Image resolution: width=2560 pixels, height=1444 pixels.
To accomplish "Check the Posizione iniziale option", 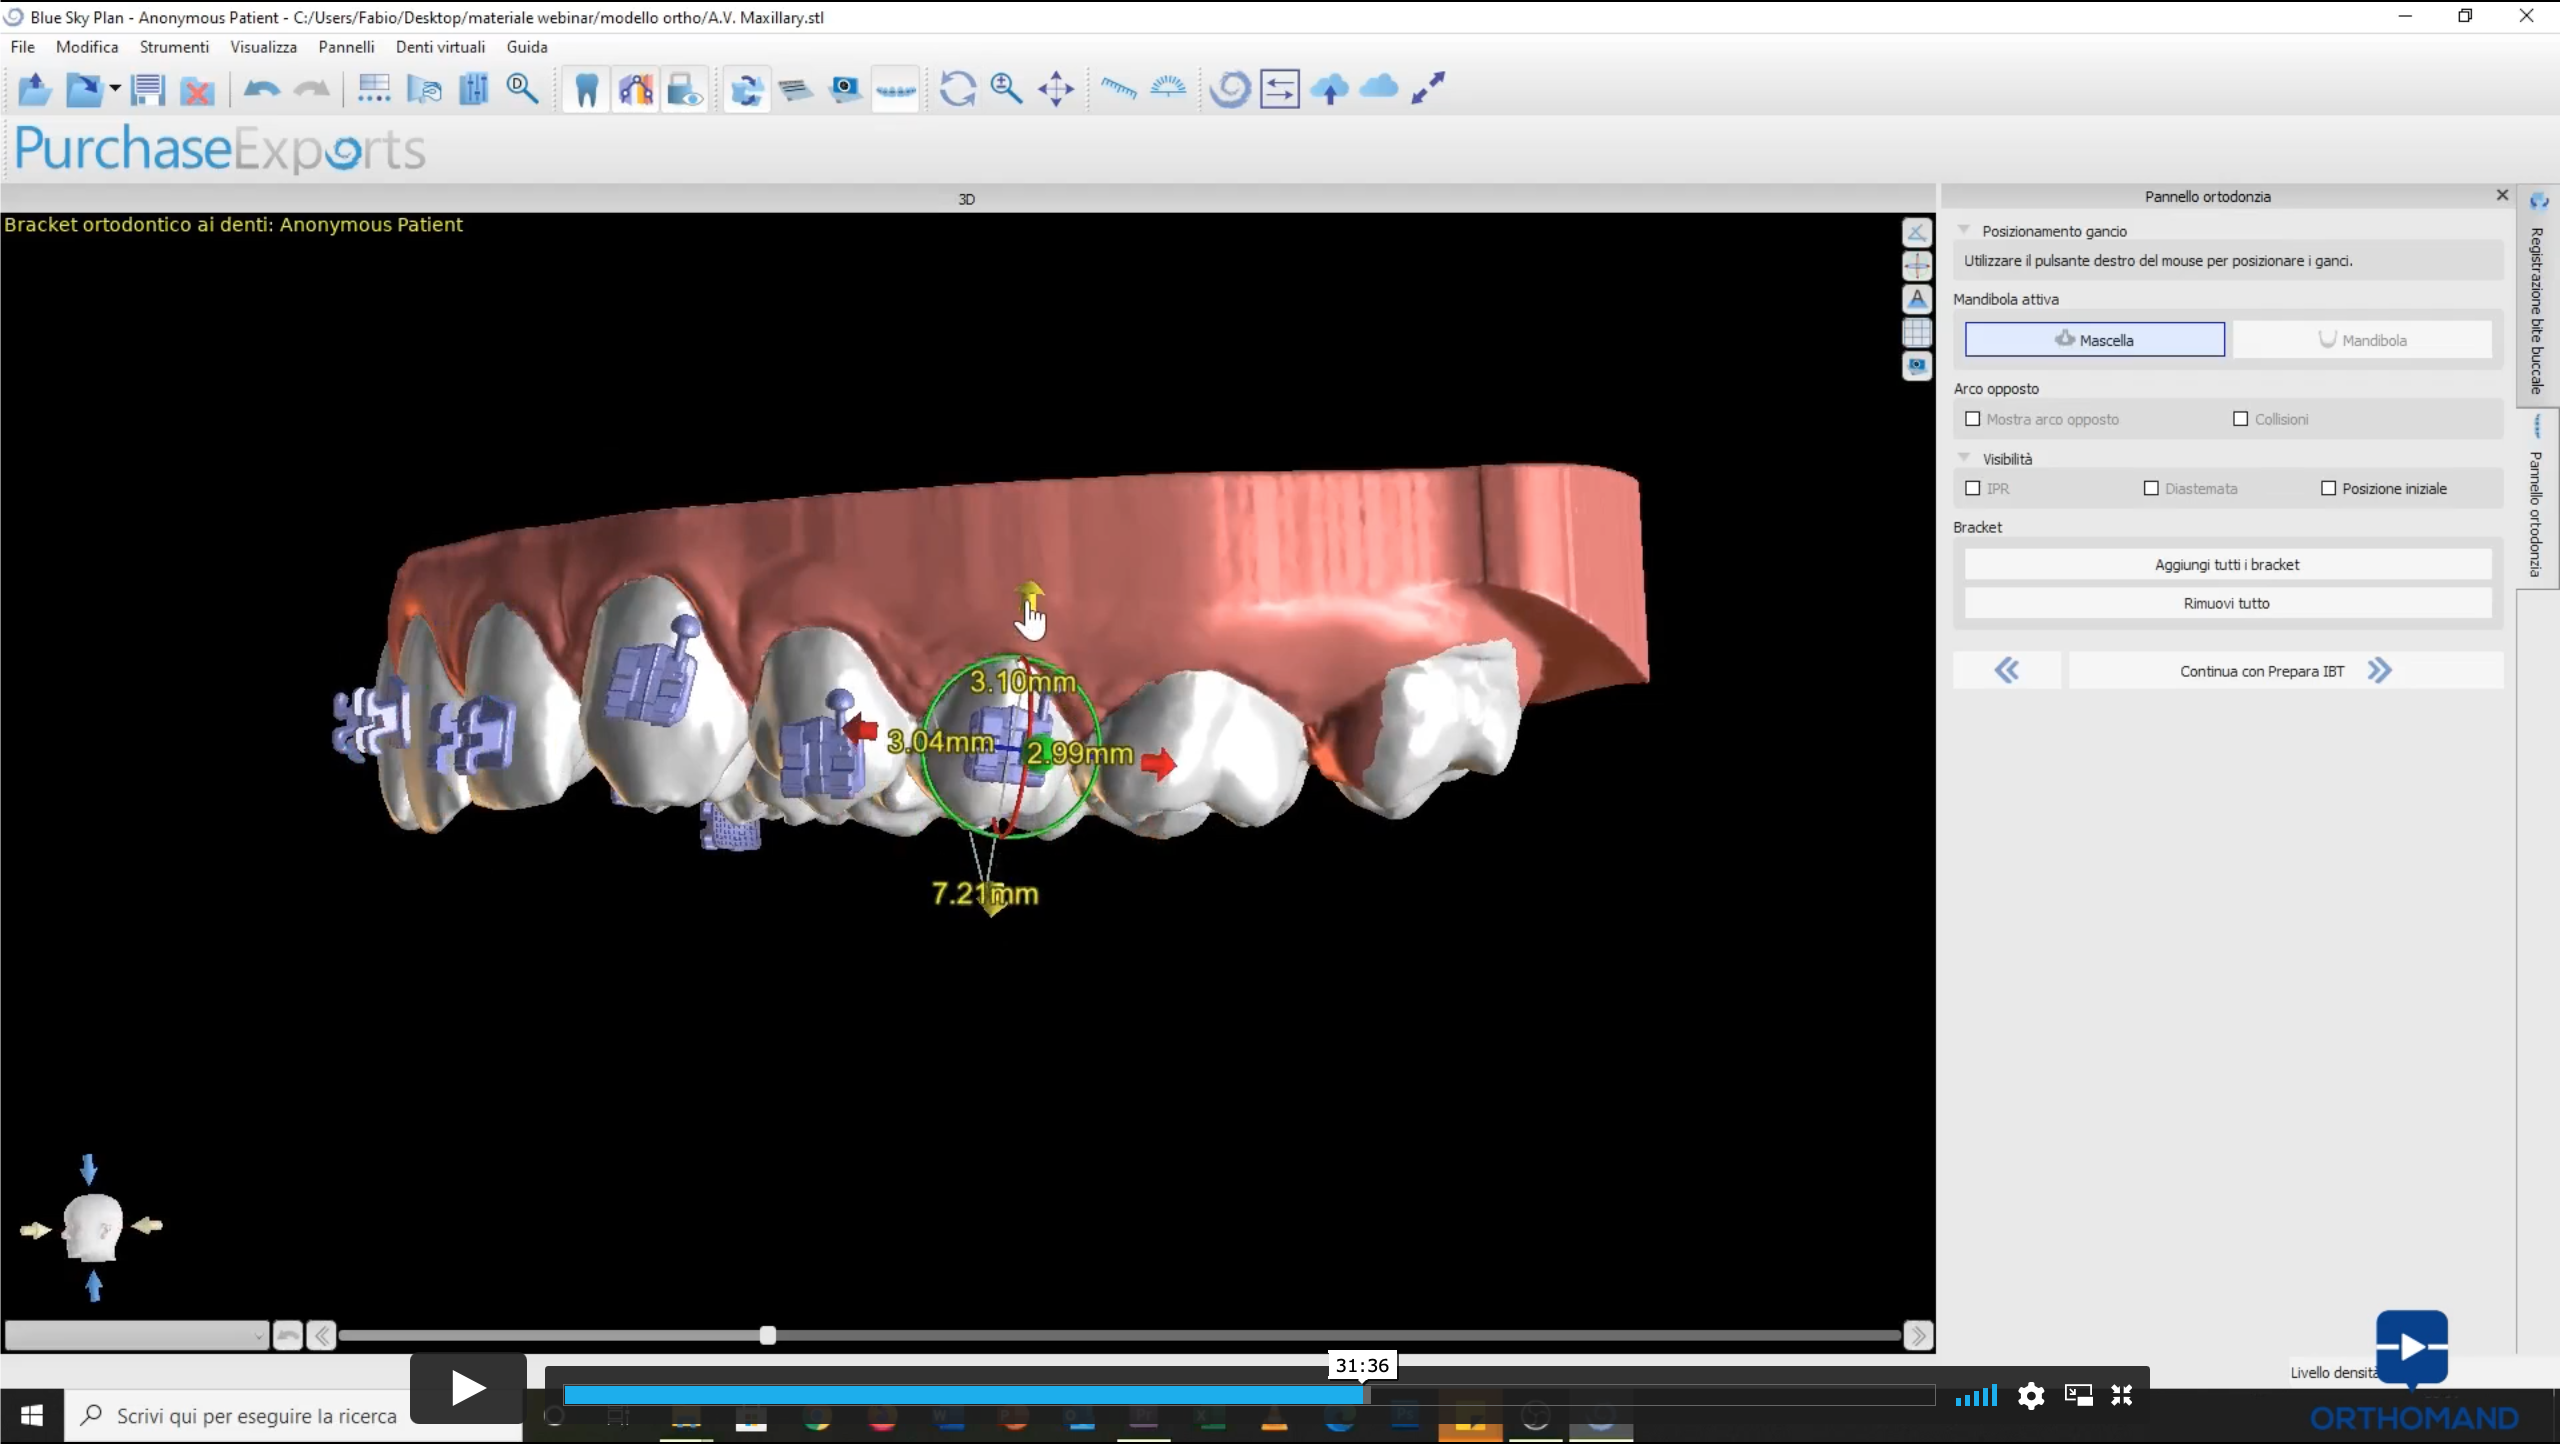I will (x=2328, y=488).
